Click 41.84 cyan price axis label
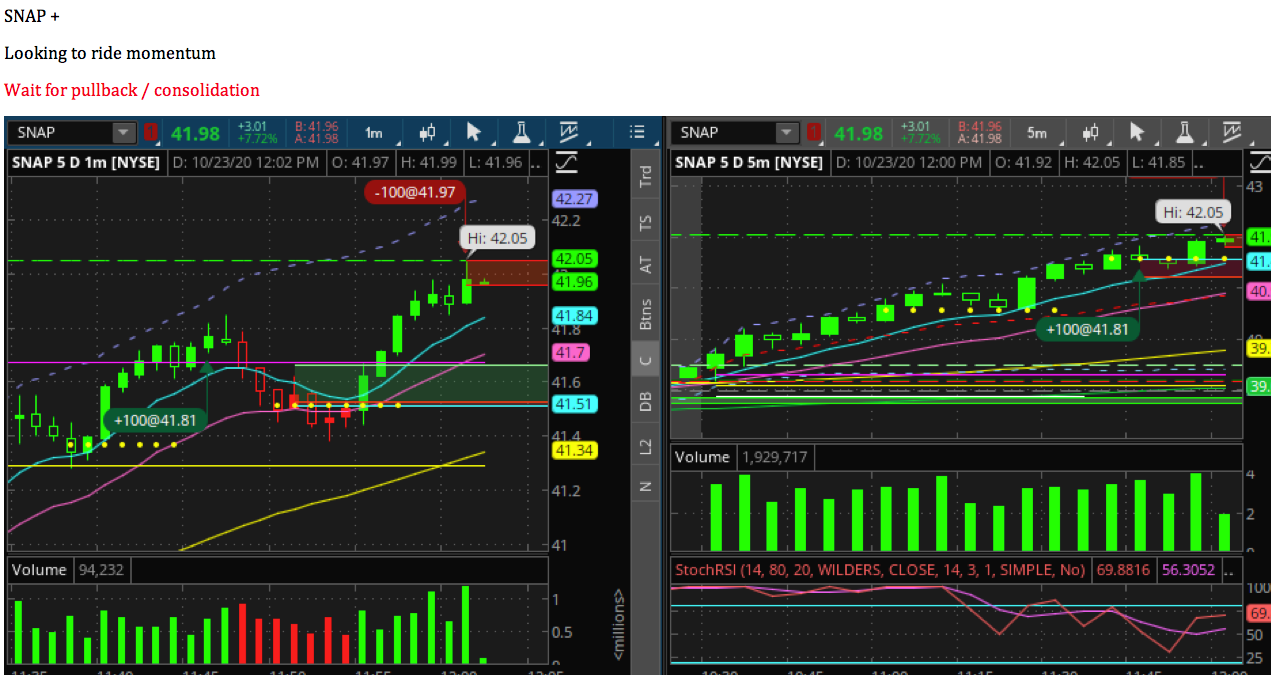 click(x=574, y=316)
